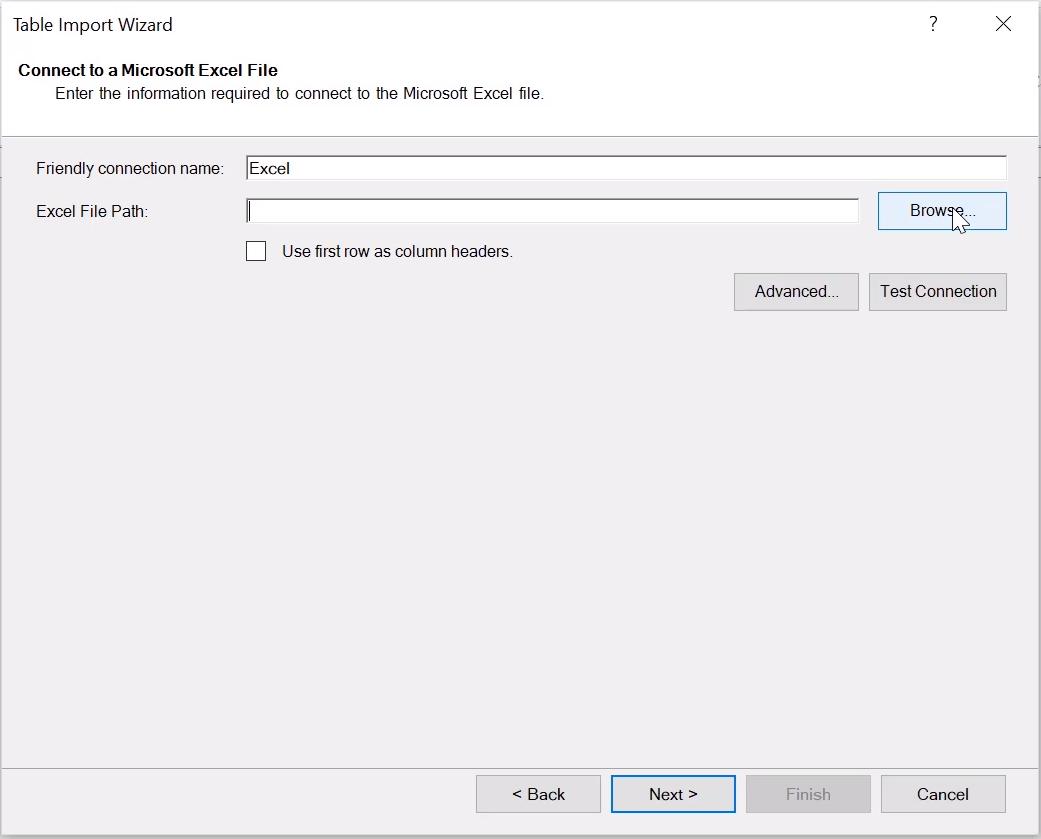Viewport: 1041px width, 839px height.
Task: Cancel the Table Import Wizard
Action: point(942,794)
